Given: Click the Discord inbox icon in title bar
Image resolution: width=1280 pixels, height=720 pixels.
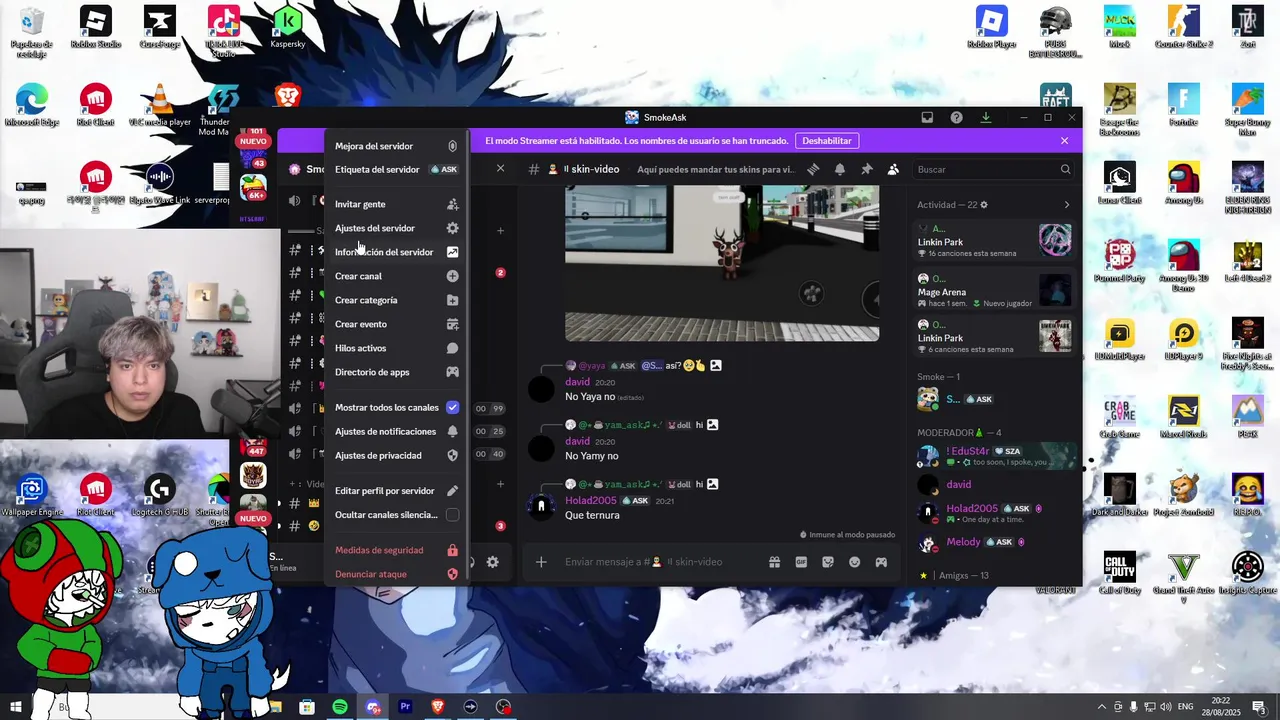Looking at the screenshot, I should coord(927,118).
